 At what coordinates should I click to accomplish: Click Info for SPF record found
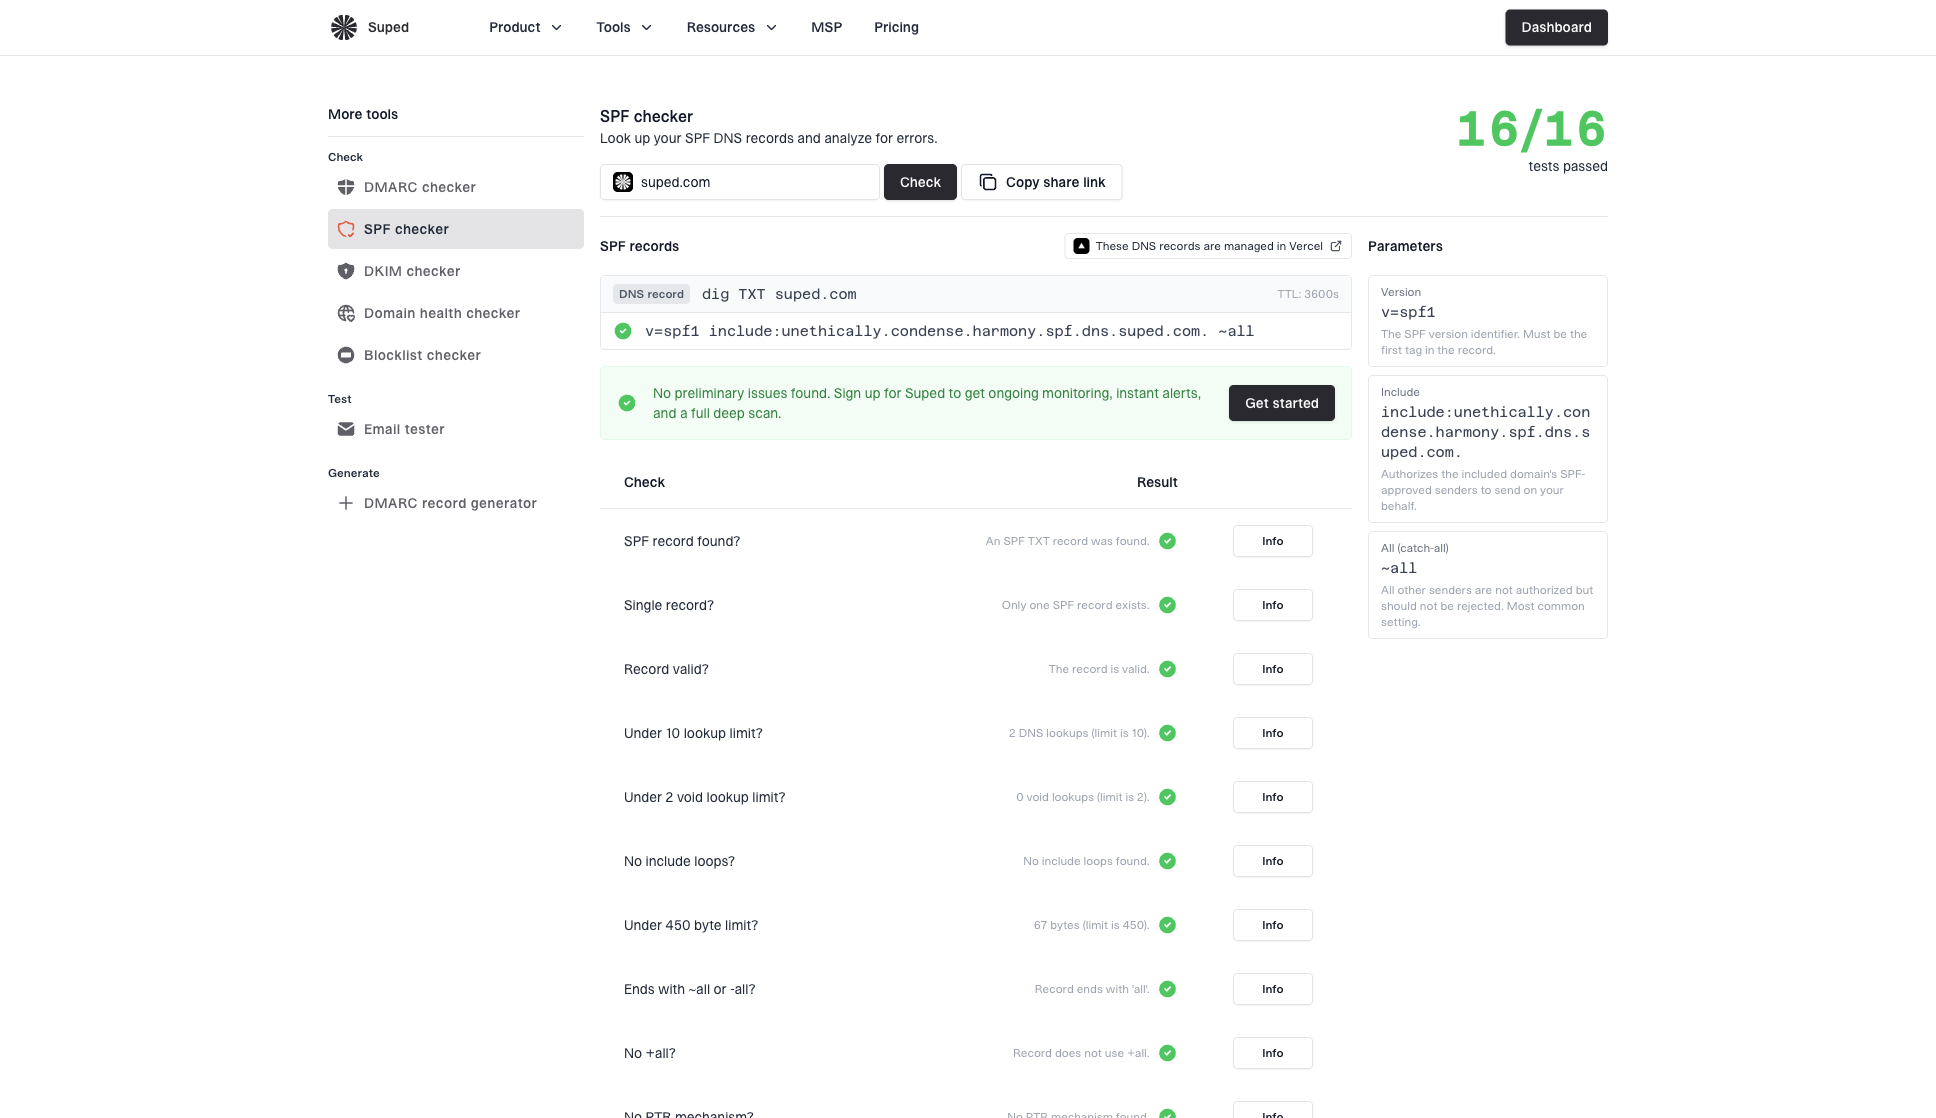[1273, 541]
